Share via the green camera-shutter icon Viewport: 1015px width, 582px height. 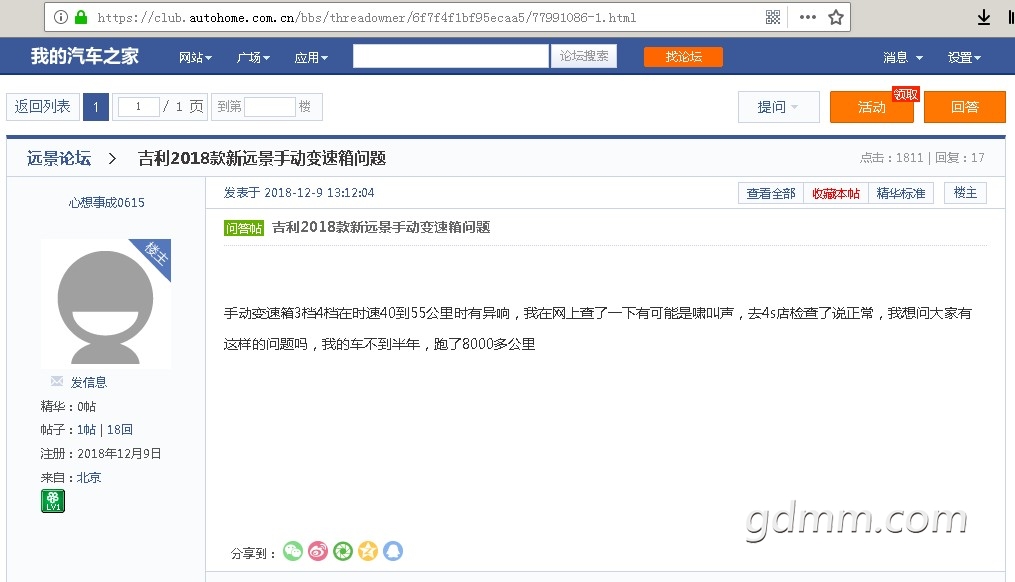click(x=343, y=551)
